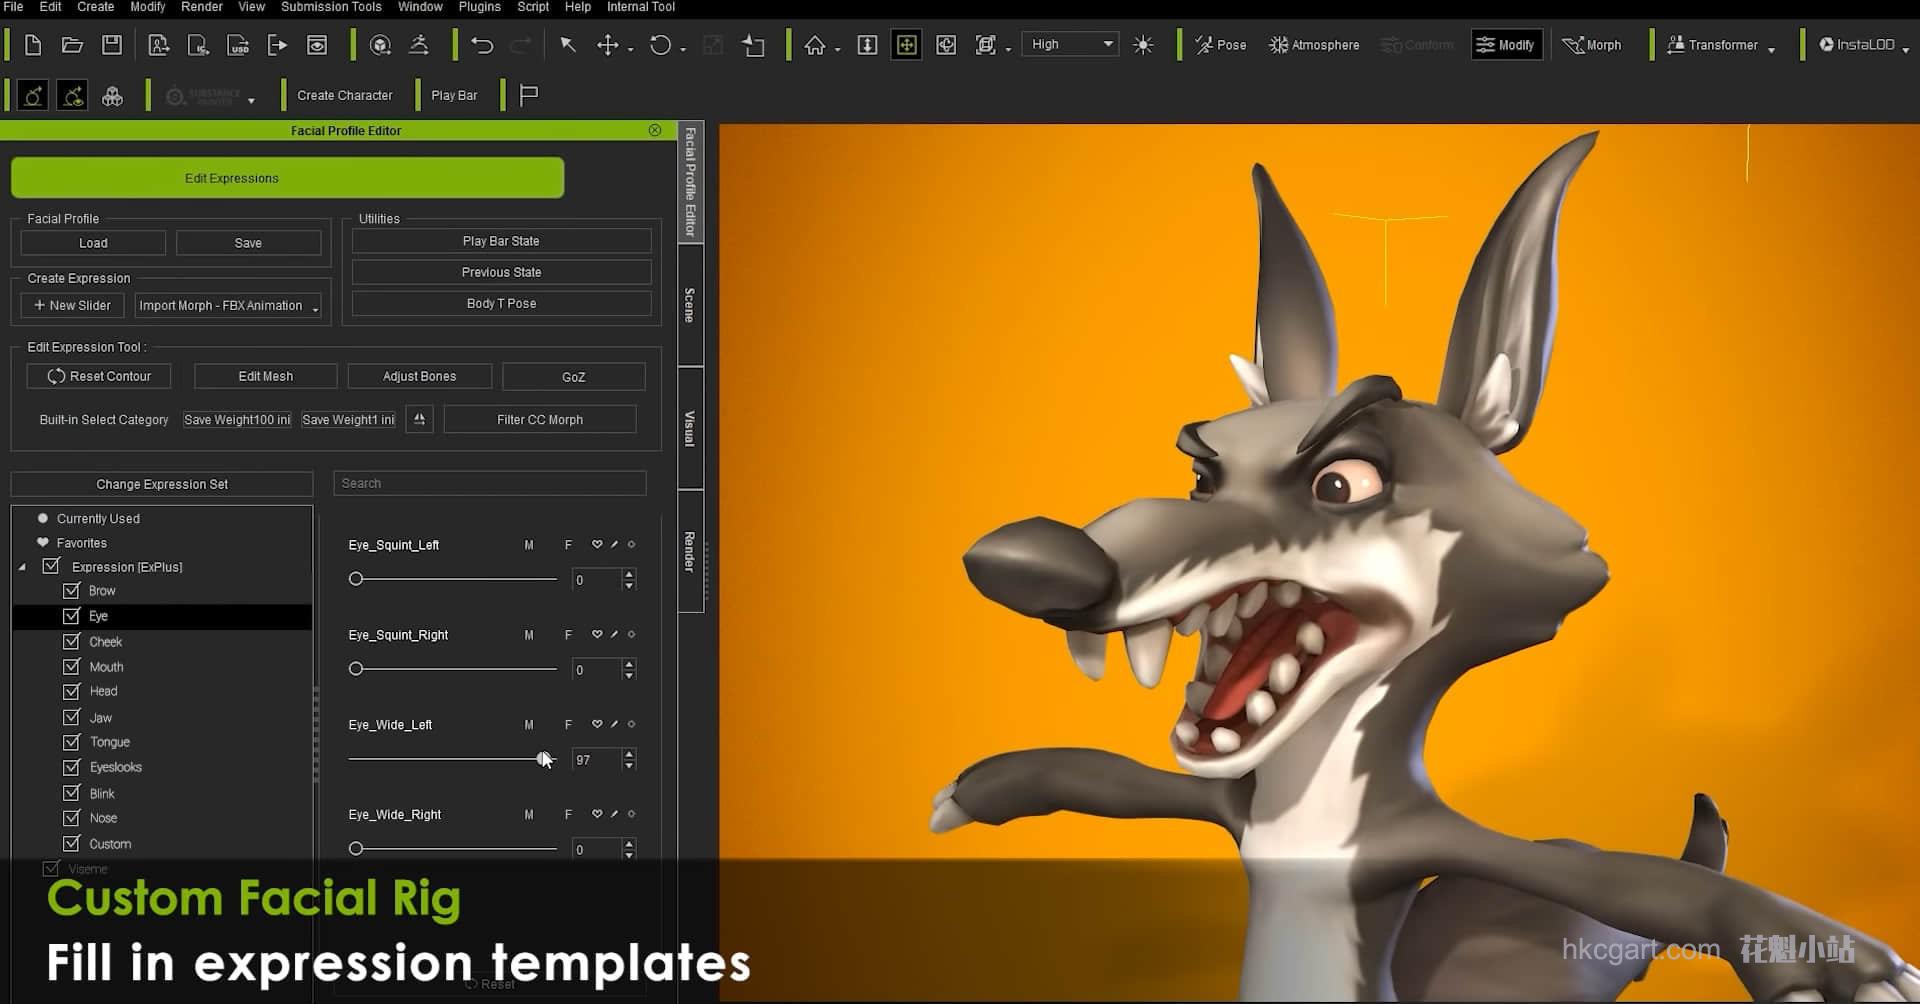Screen dimensions: 1920x1004
Task: Switch to the Visual side tab
Action: tap(690, 428)
